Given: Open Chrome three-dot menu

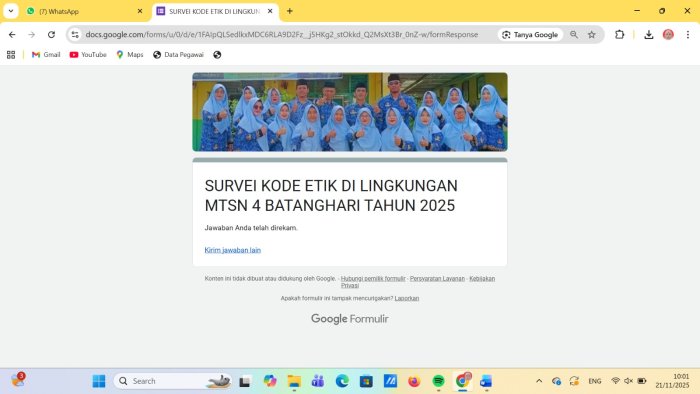Looking at the screenshot, I should (688, 34).
